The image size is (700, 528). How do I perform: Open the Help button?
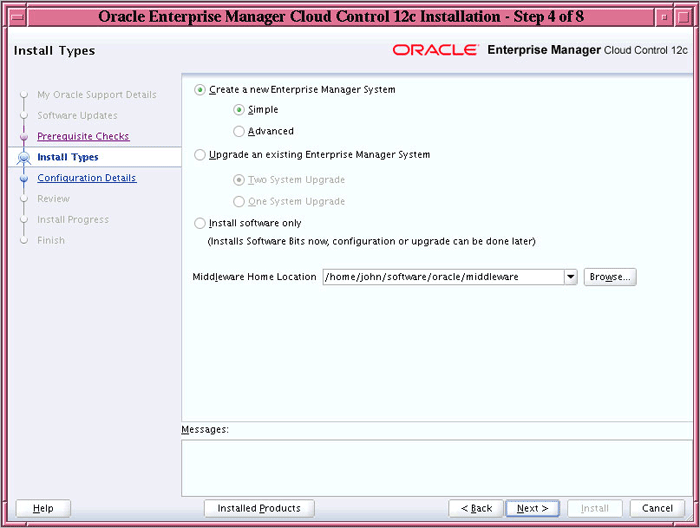[43, 508]
